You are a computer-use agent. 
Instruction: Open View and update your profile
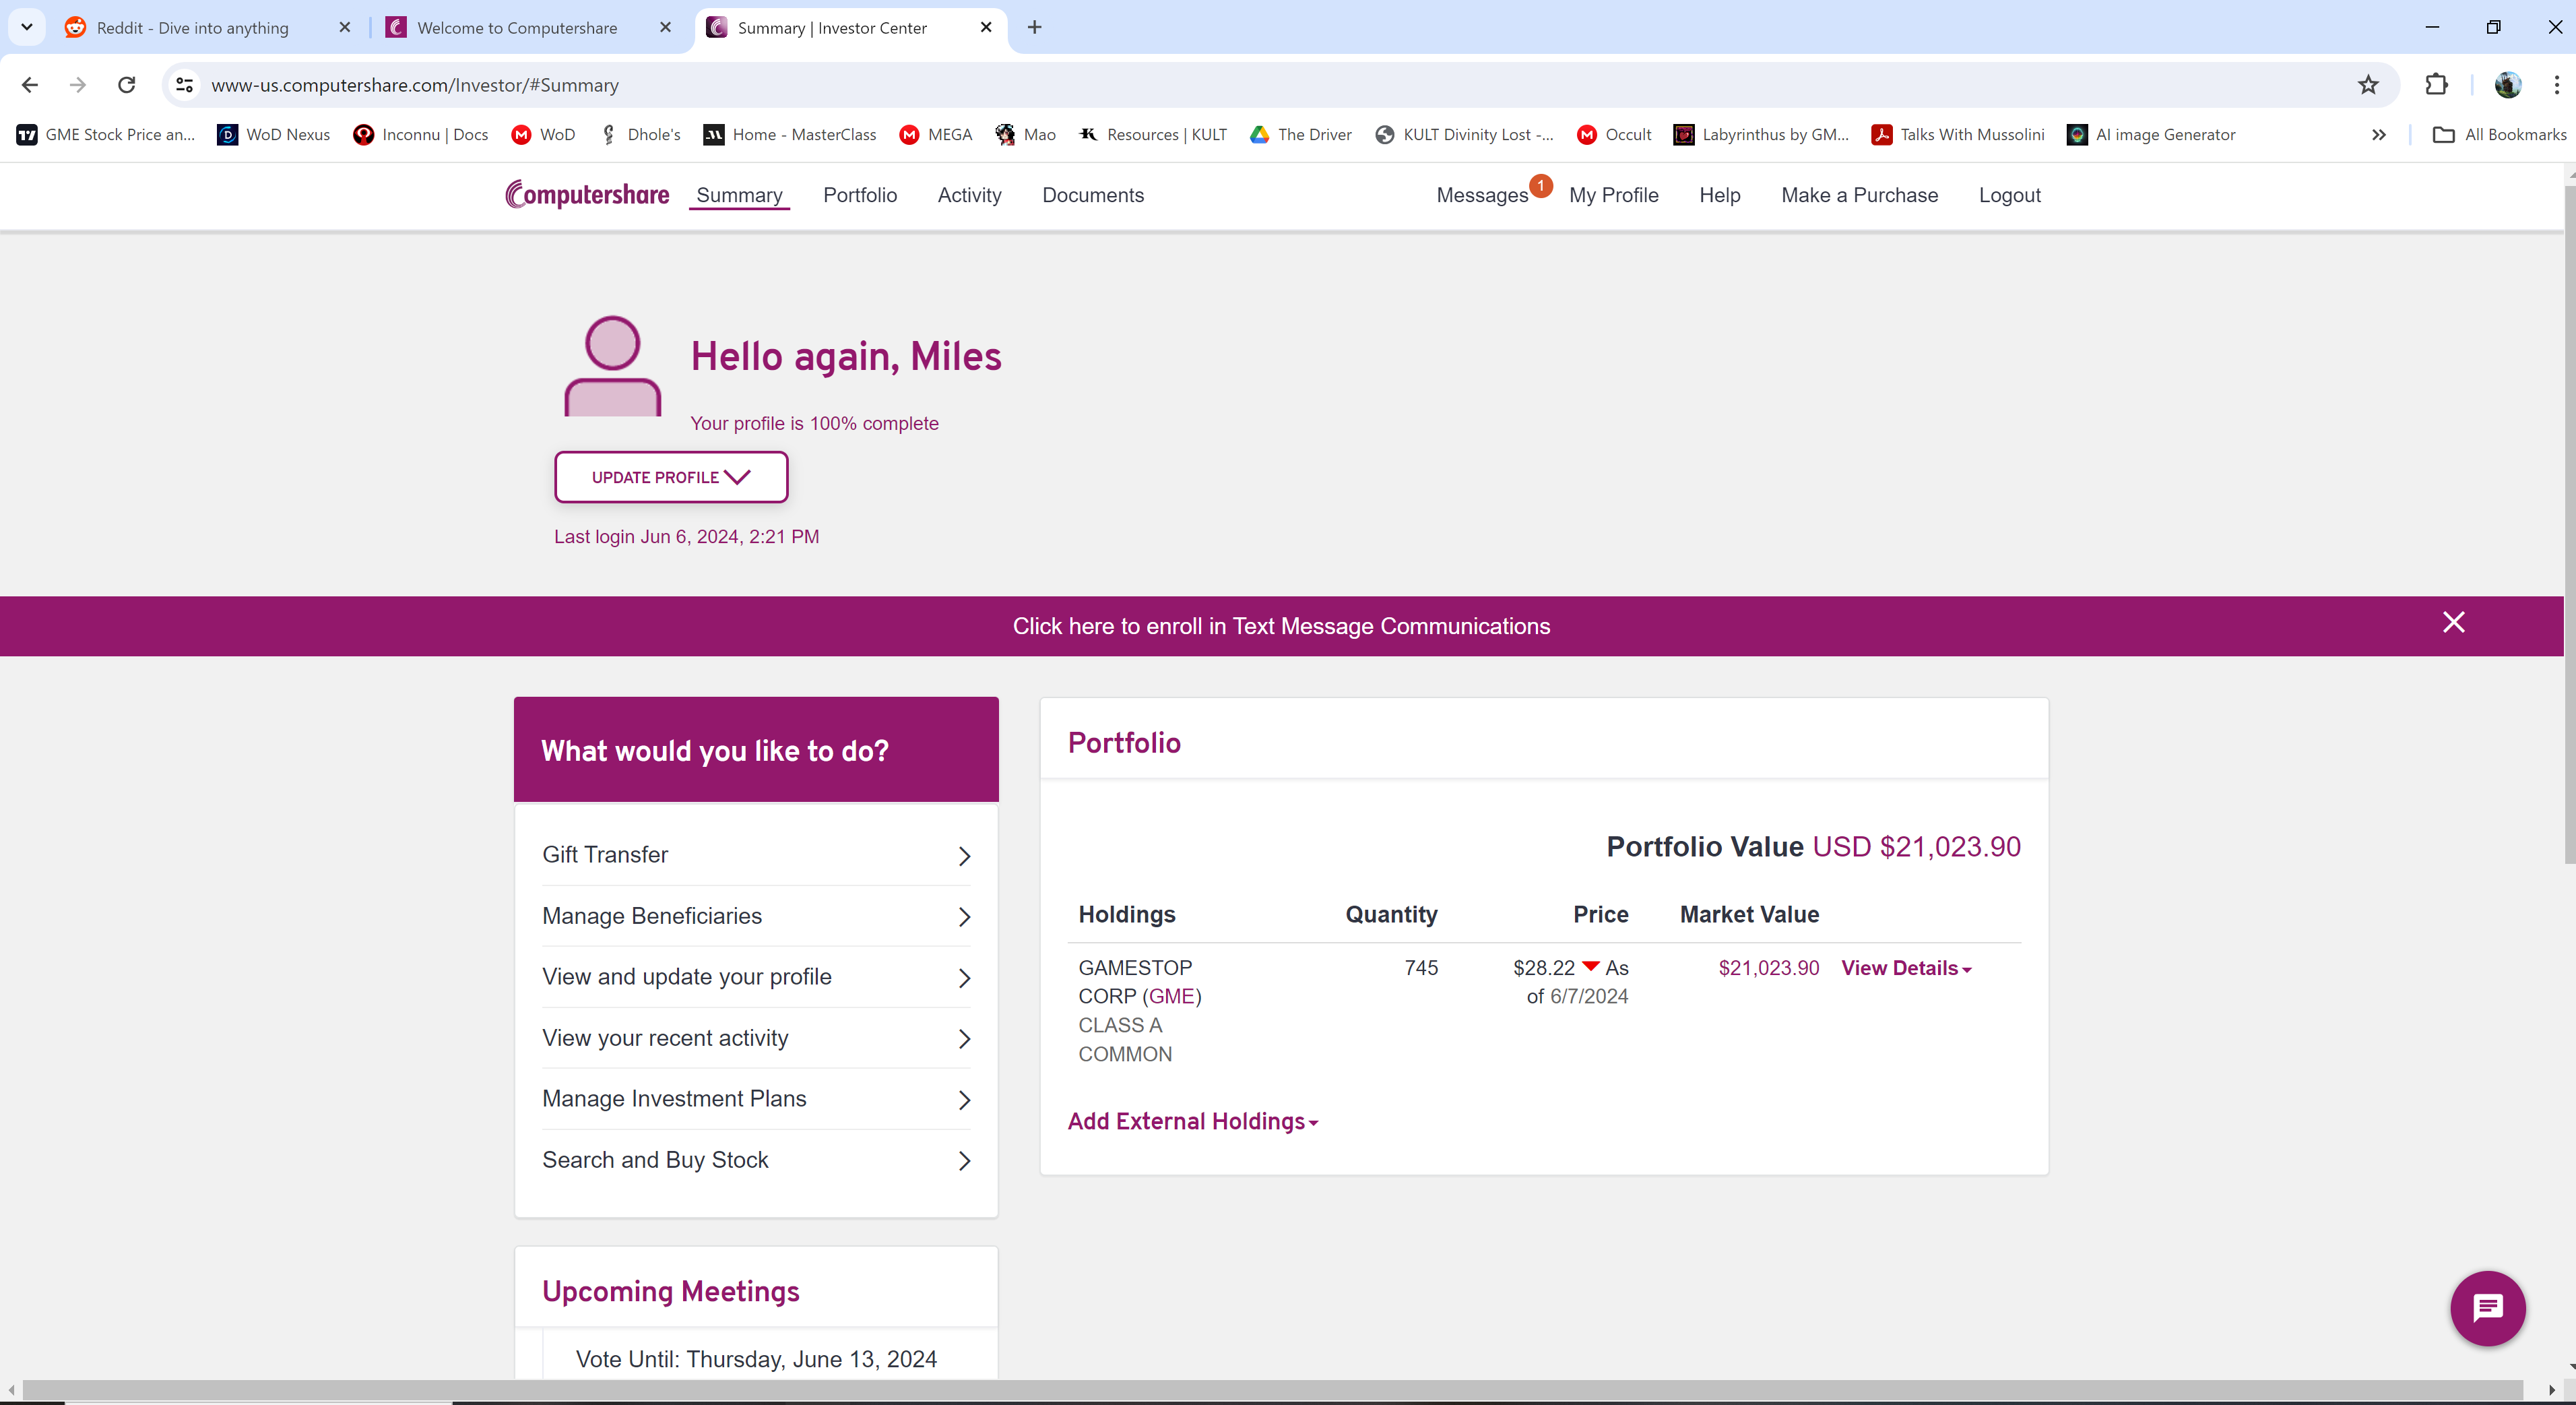point(756,977)
